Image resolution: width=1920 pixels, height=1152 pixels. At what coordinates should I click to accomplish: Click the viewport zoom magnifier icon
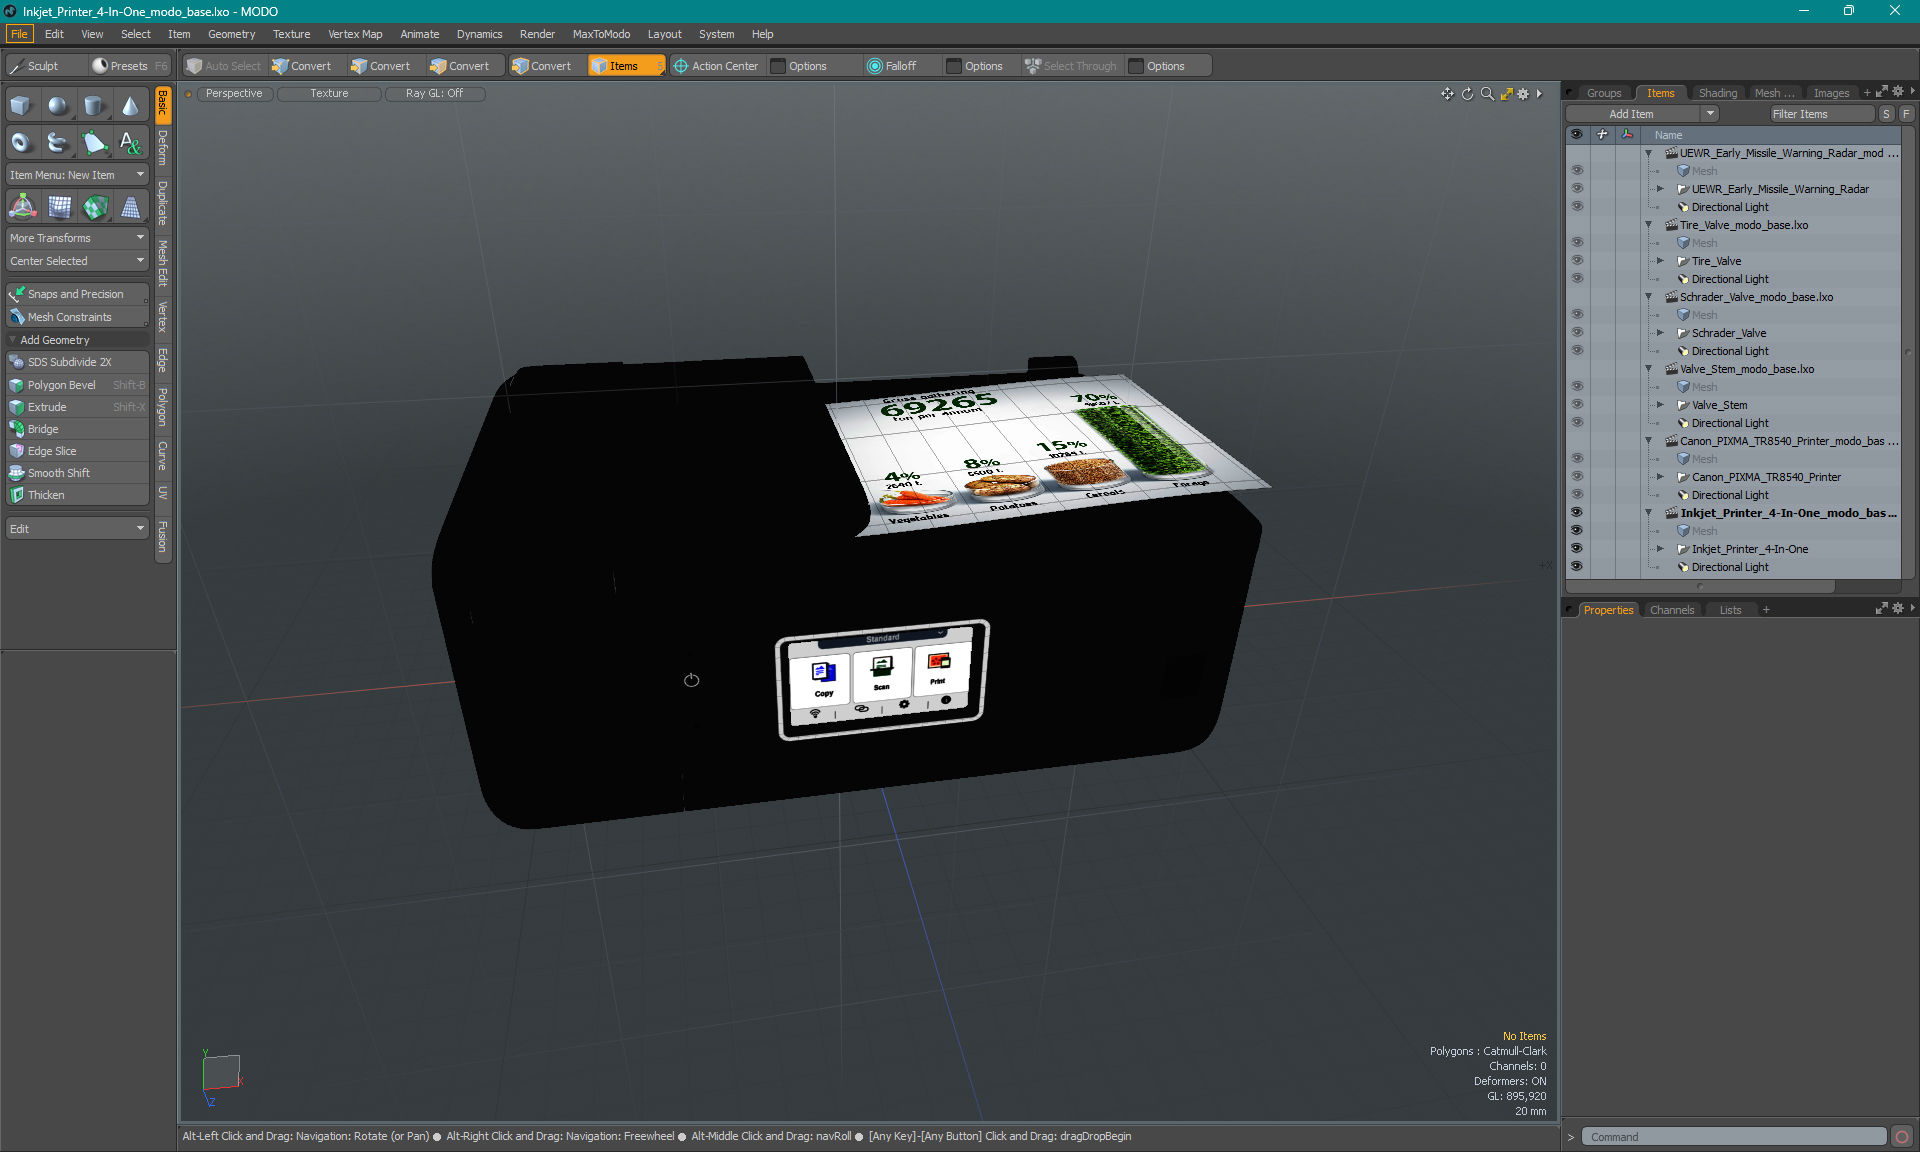click(x=1487, y=94)
